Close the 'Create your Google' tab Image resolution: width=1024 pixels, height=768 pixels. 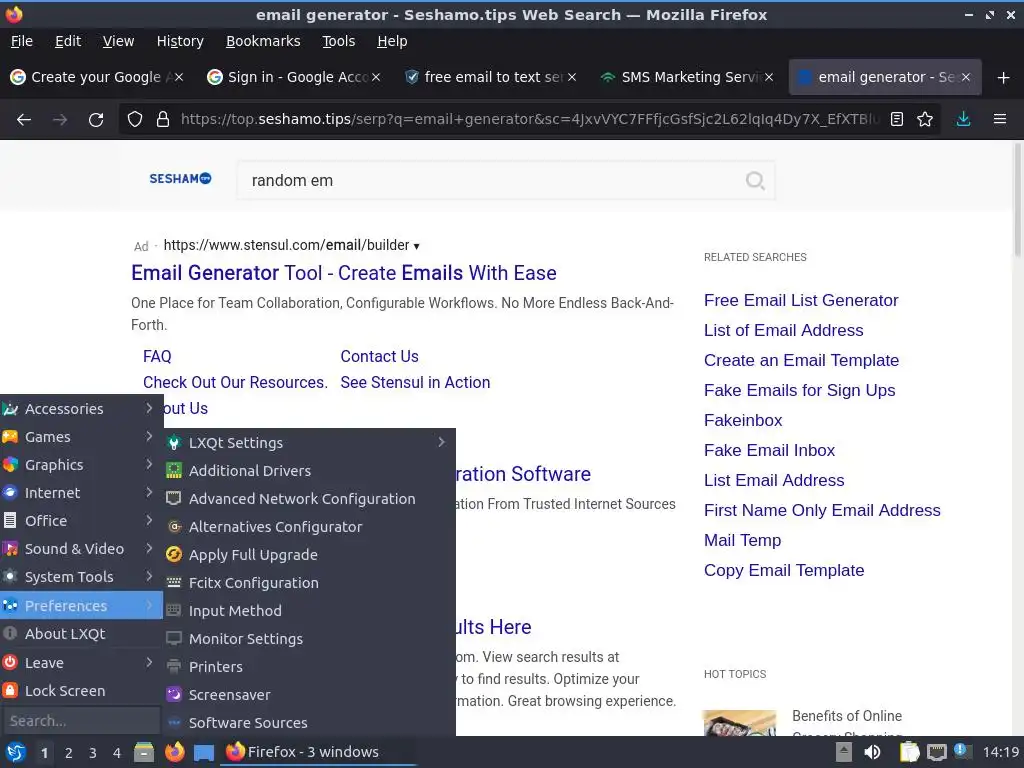click(x=179, y=77)
